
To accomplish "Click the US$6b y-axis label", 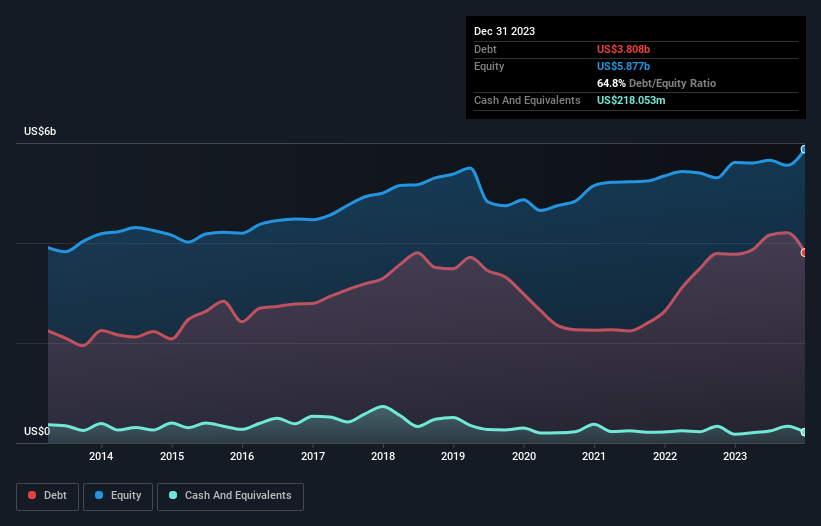I will tap(40, 131).
